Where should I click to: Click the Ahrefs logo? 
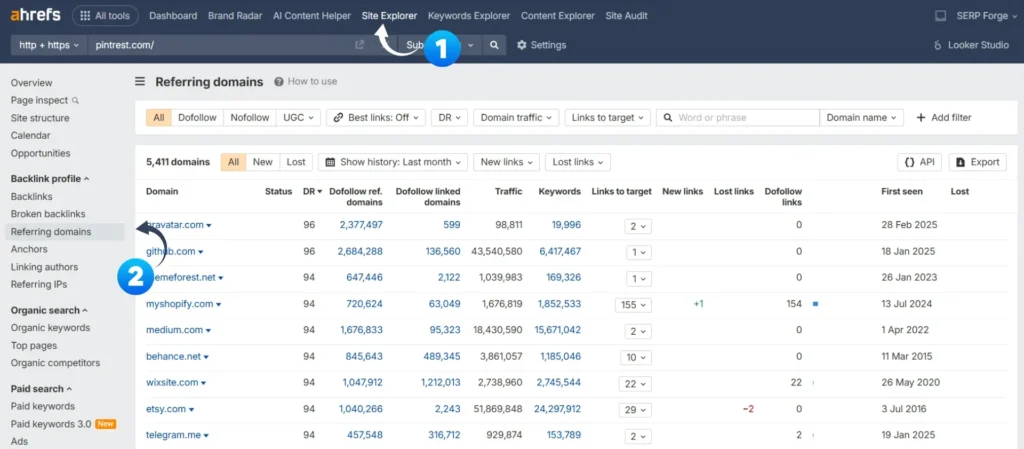35,16
